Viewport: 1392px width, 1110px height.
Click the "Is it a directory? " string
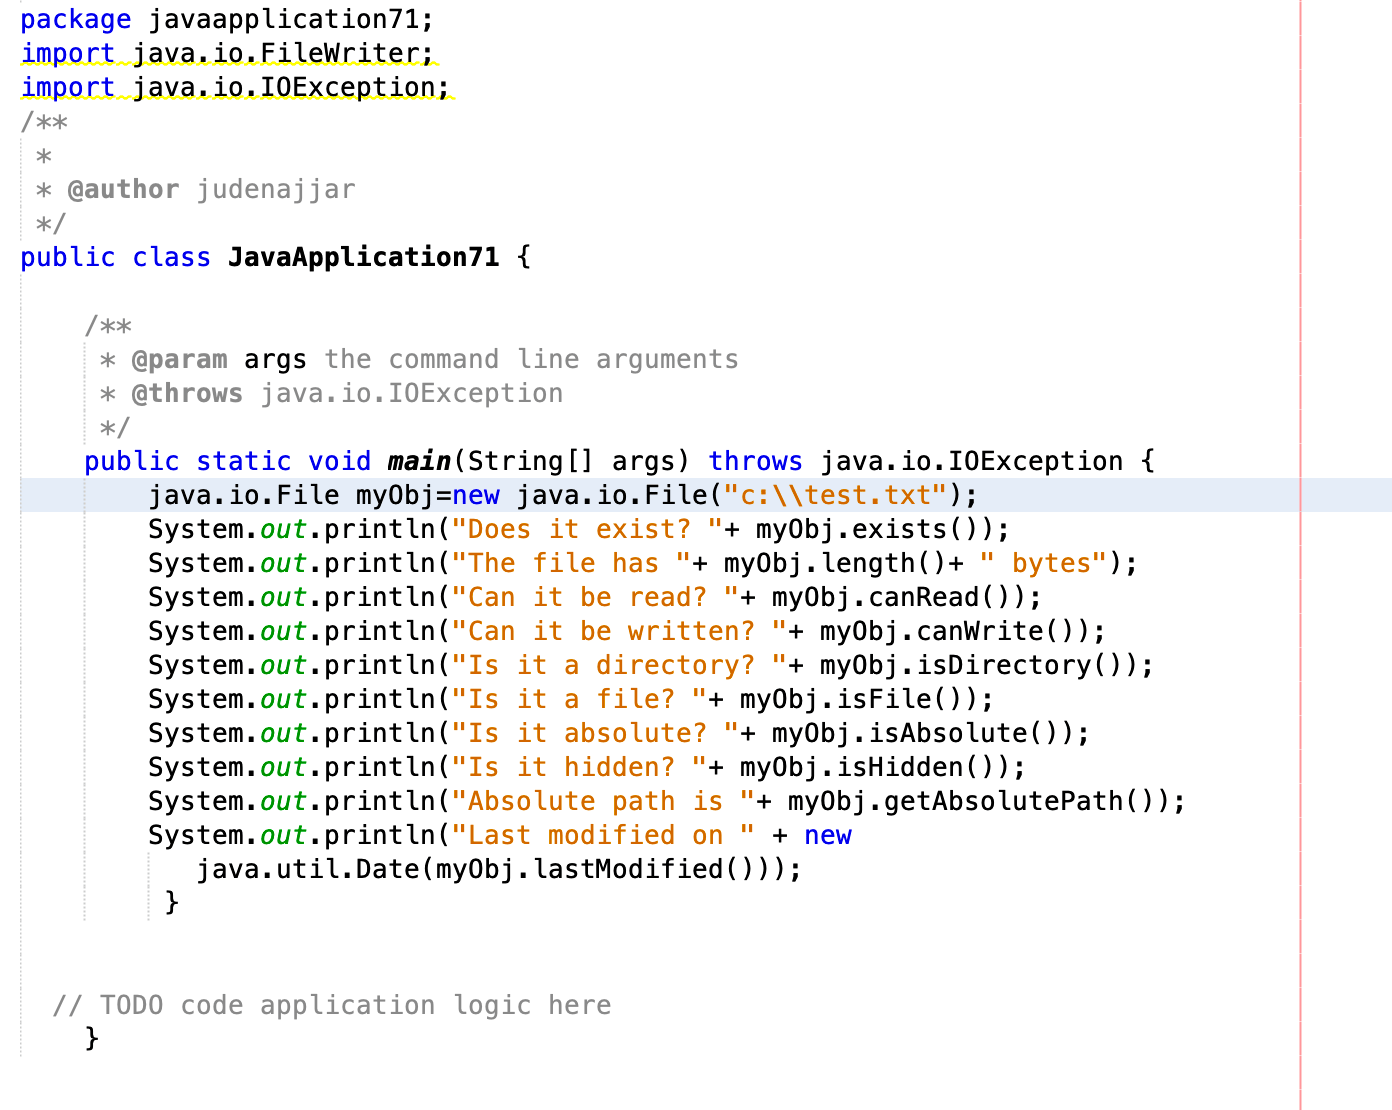pos(619,666)
